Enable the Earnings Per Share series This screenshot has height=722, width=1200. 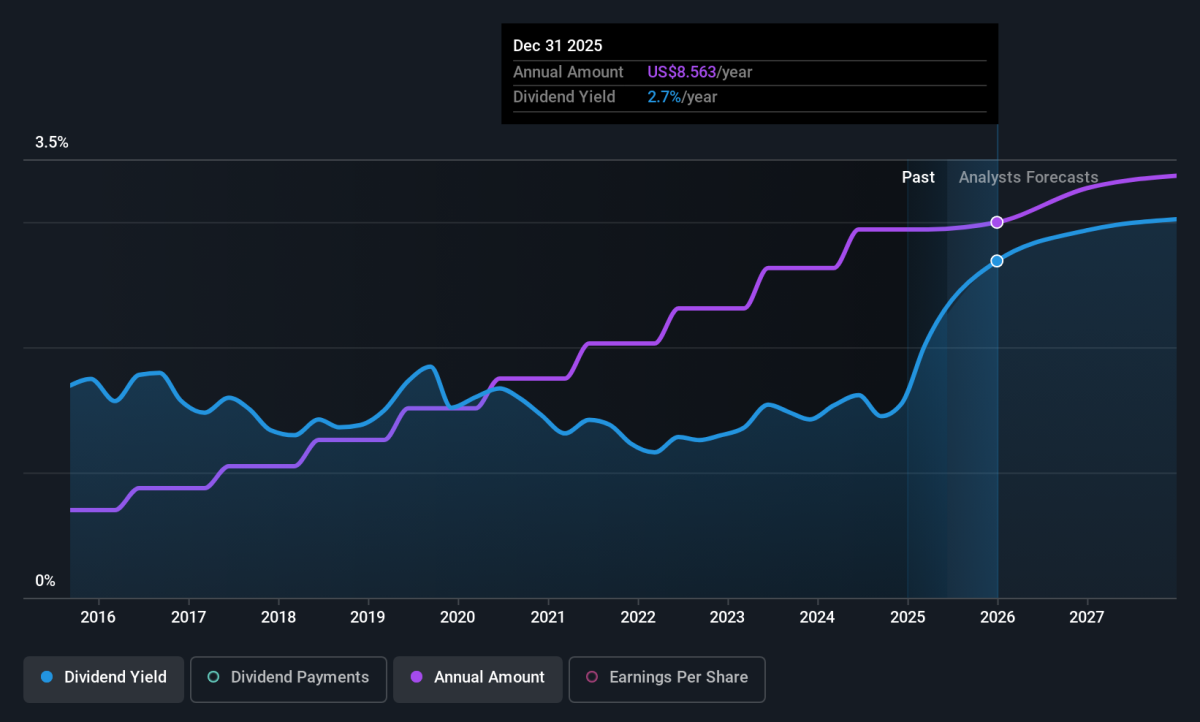pos(666,677)
